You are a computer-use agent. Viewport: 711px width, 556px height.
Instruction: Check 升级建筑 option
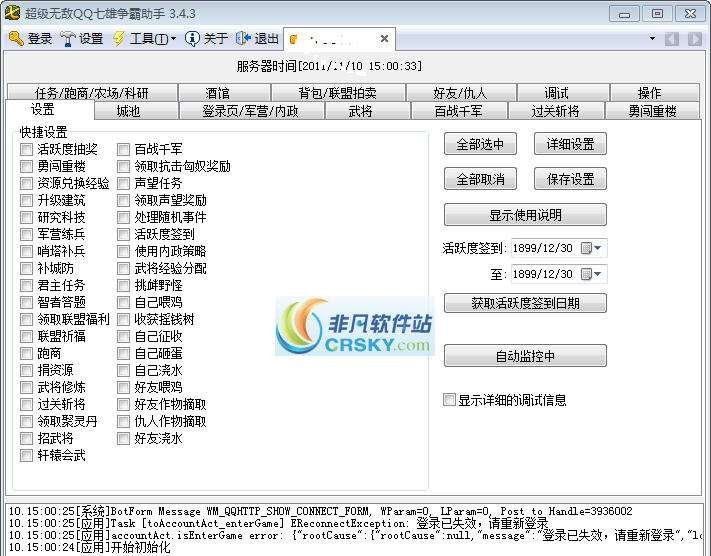click(26, 200)
